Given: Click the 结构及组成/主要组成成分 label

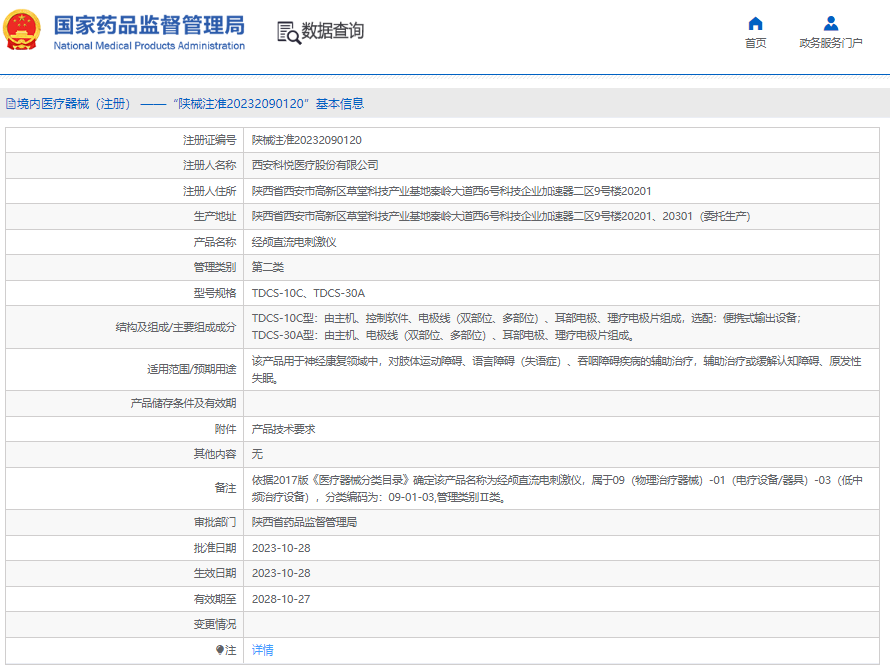Looking at the screenshot, I should coord(175,327).
